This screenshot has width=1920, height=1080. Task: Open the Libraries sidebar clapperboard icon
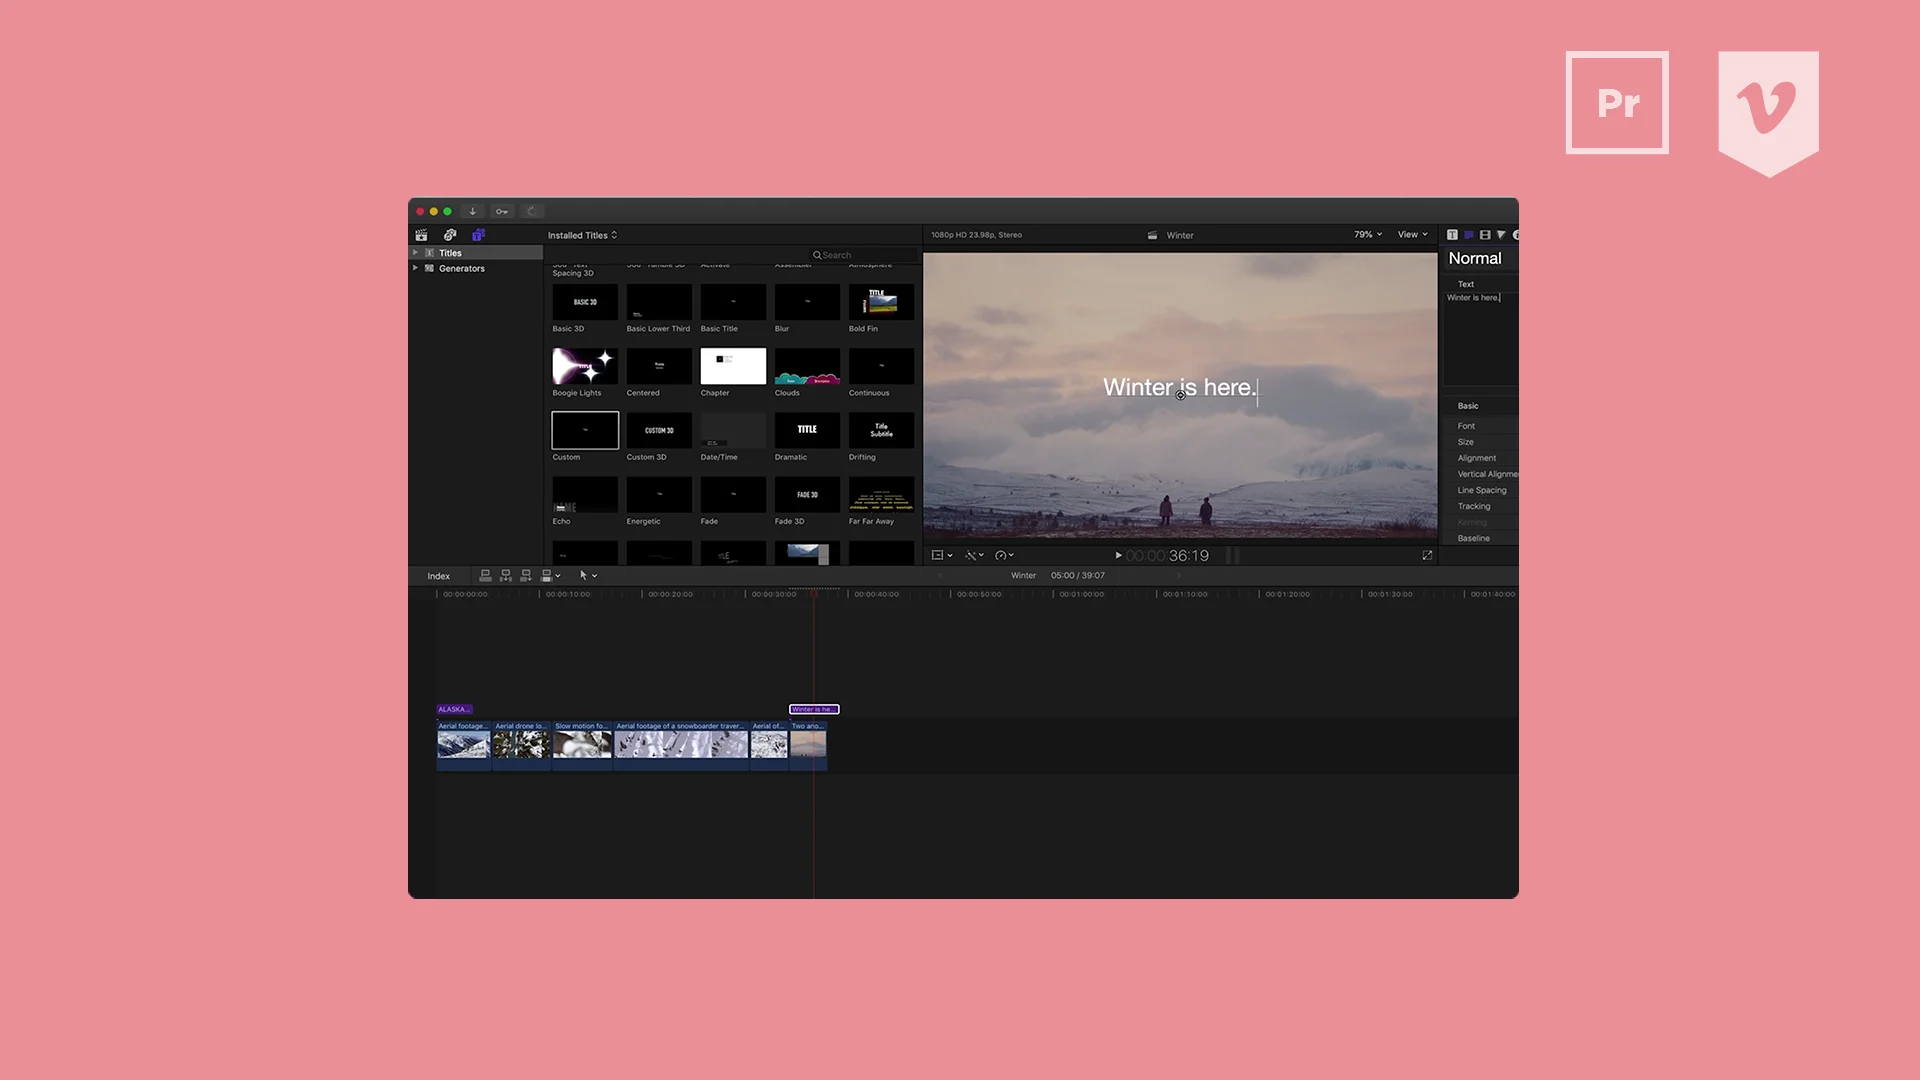coord(421,235)
